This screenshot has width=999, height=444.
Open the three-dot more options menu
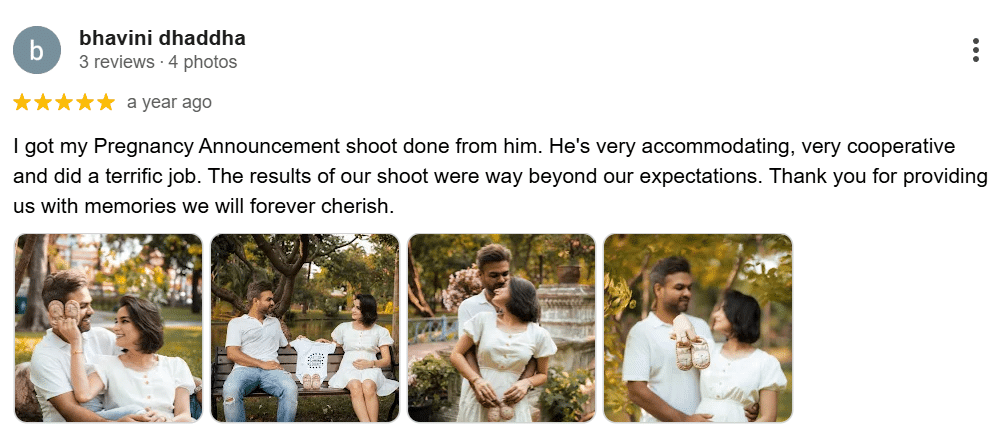pyautogui.click(x=975, y=50)
